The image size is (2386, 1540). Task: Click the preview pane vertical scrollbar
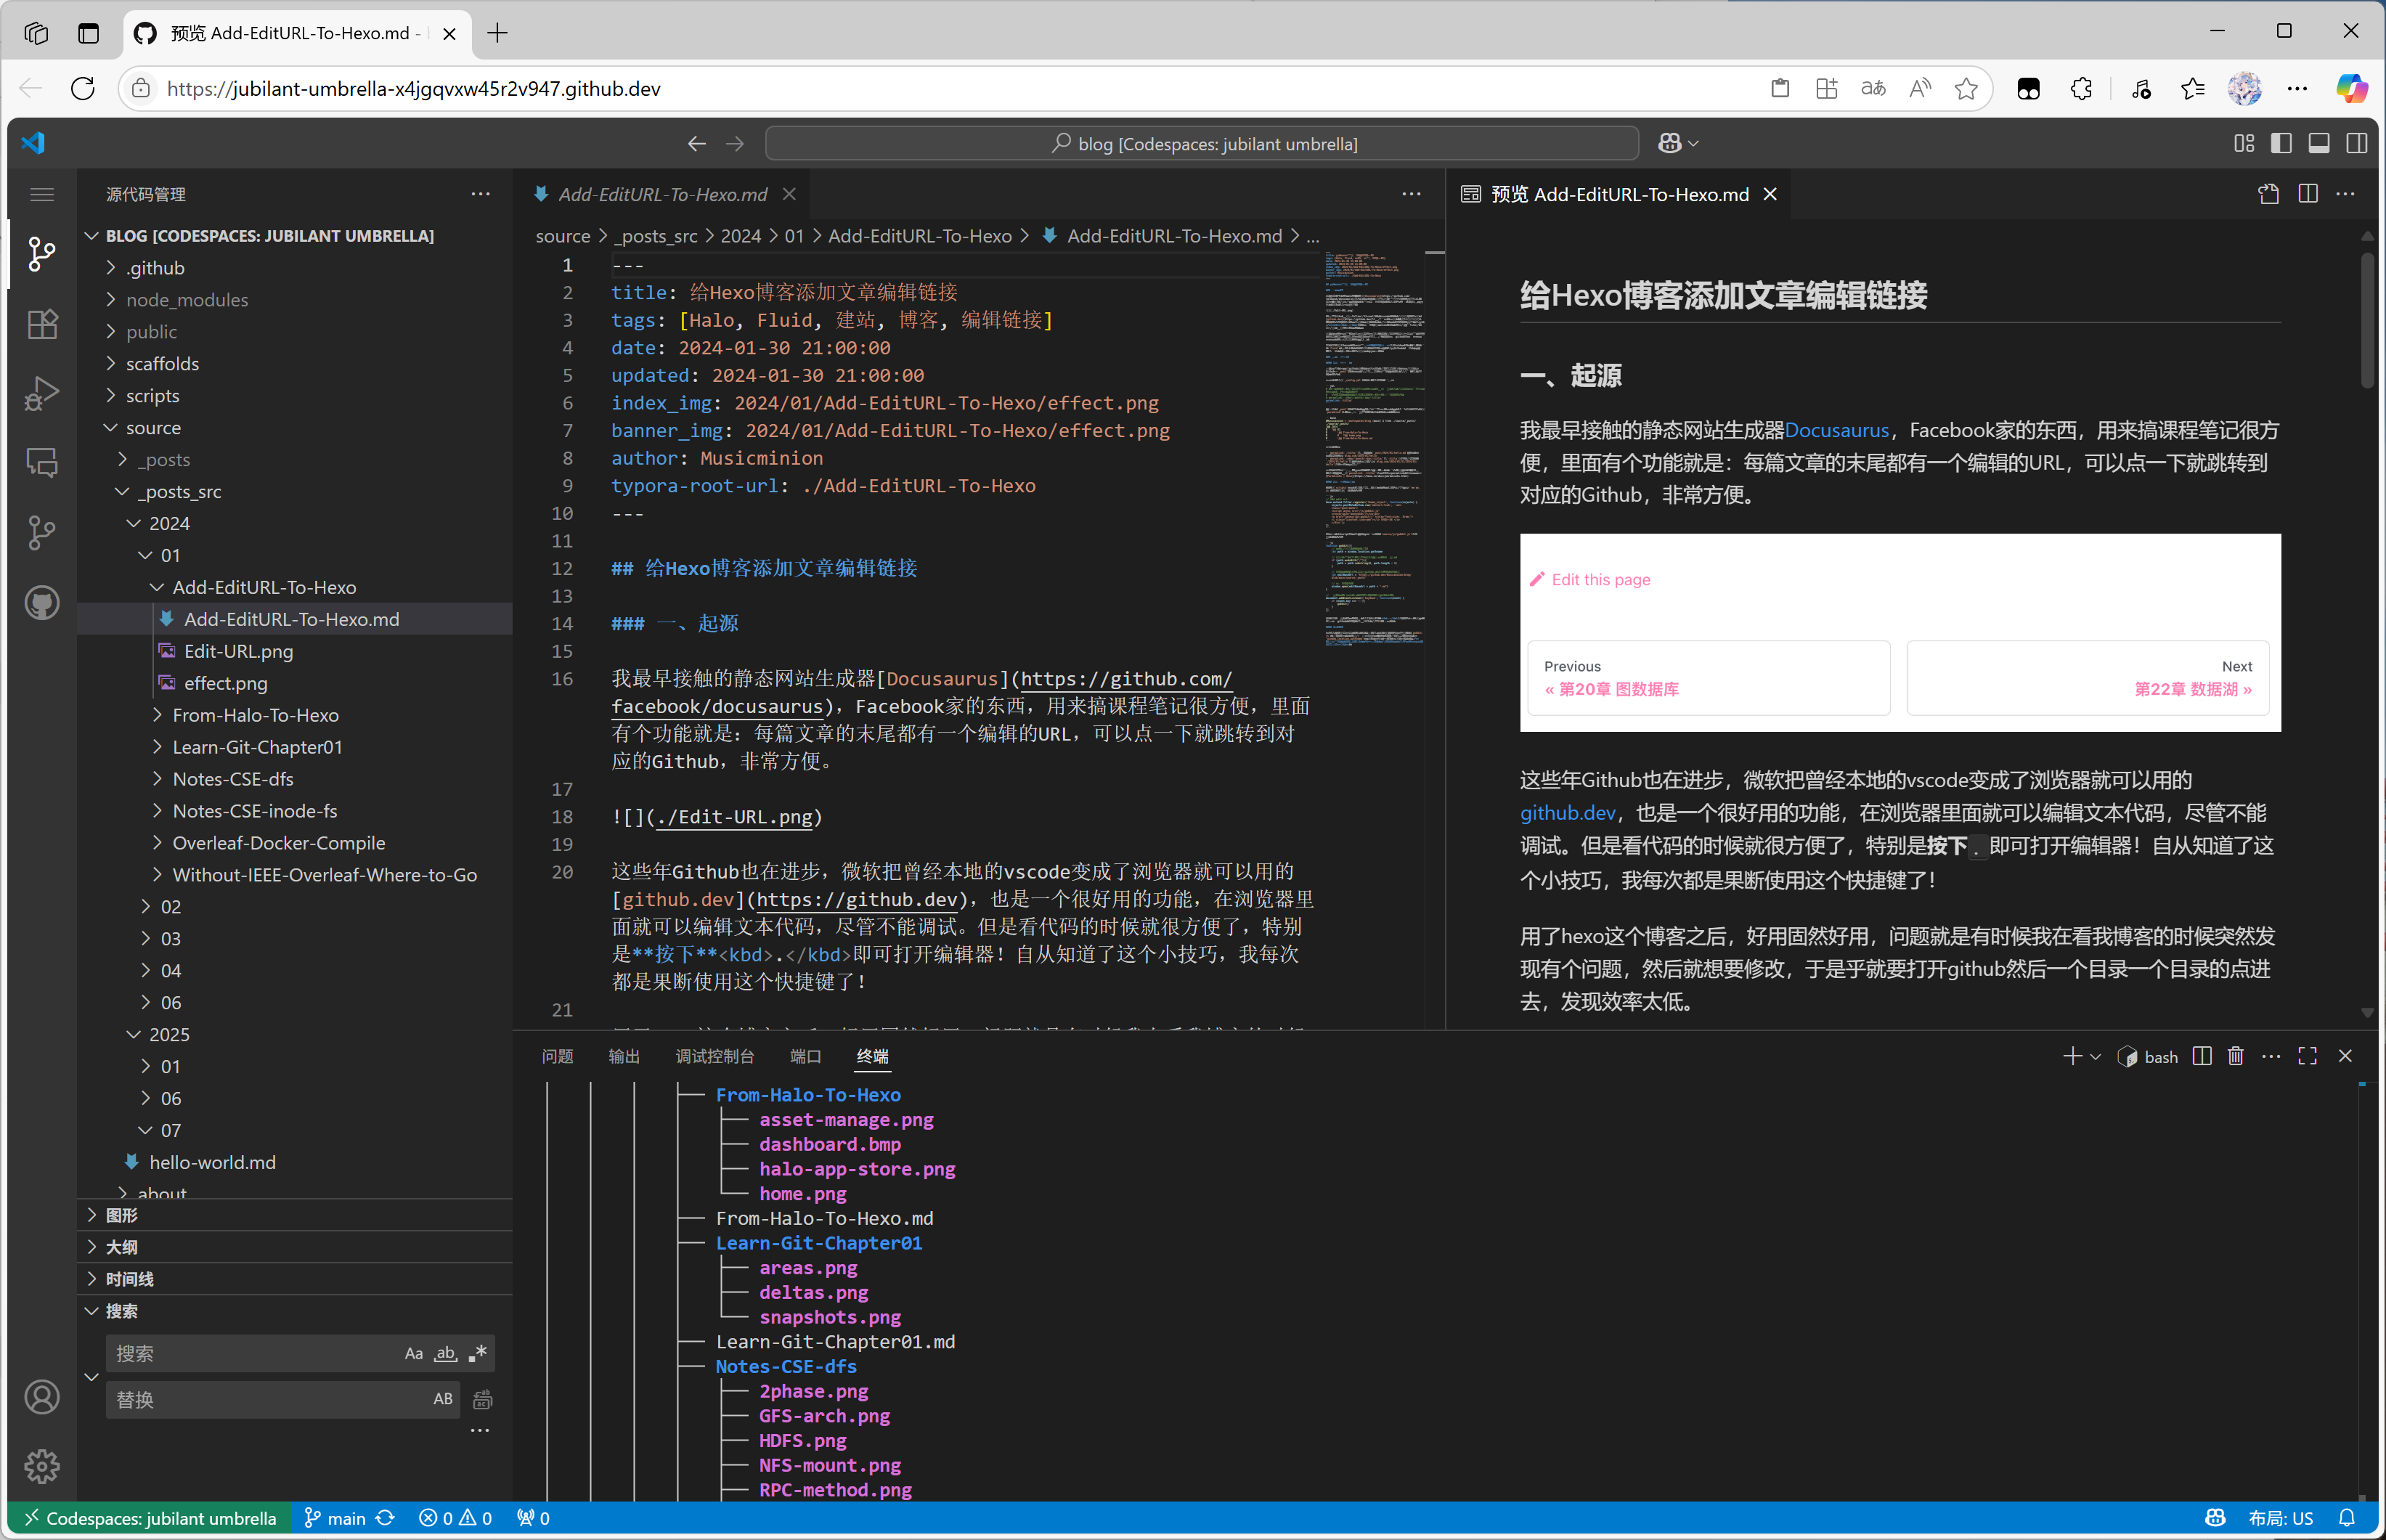(2367, 320)
